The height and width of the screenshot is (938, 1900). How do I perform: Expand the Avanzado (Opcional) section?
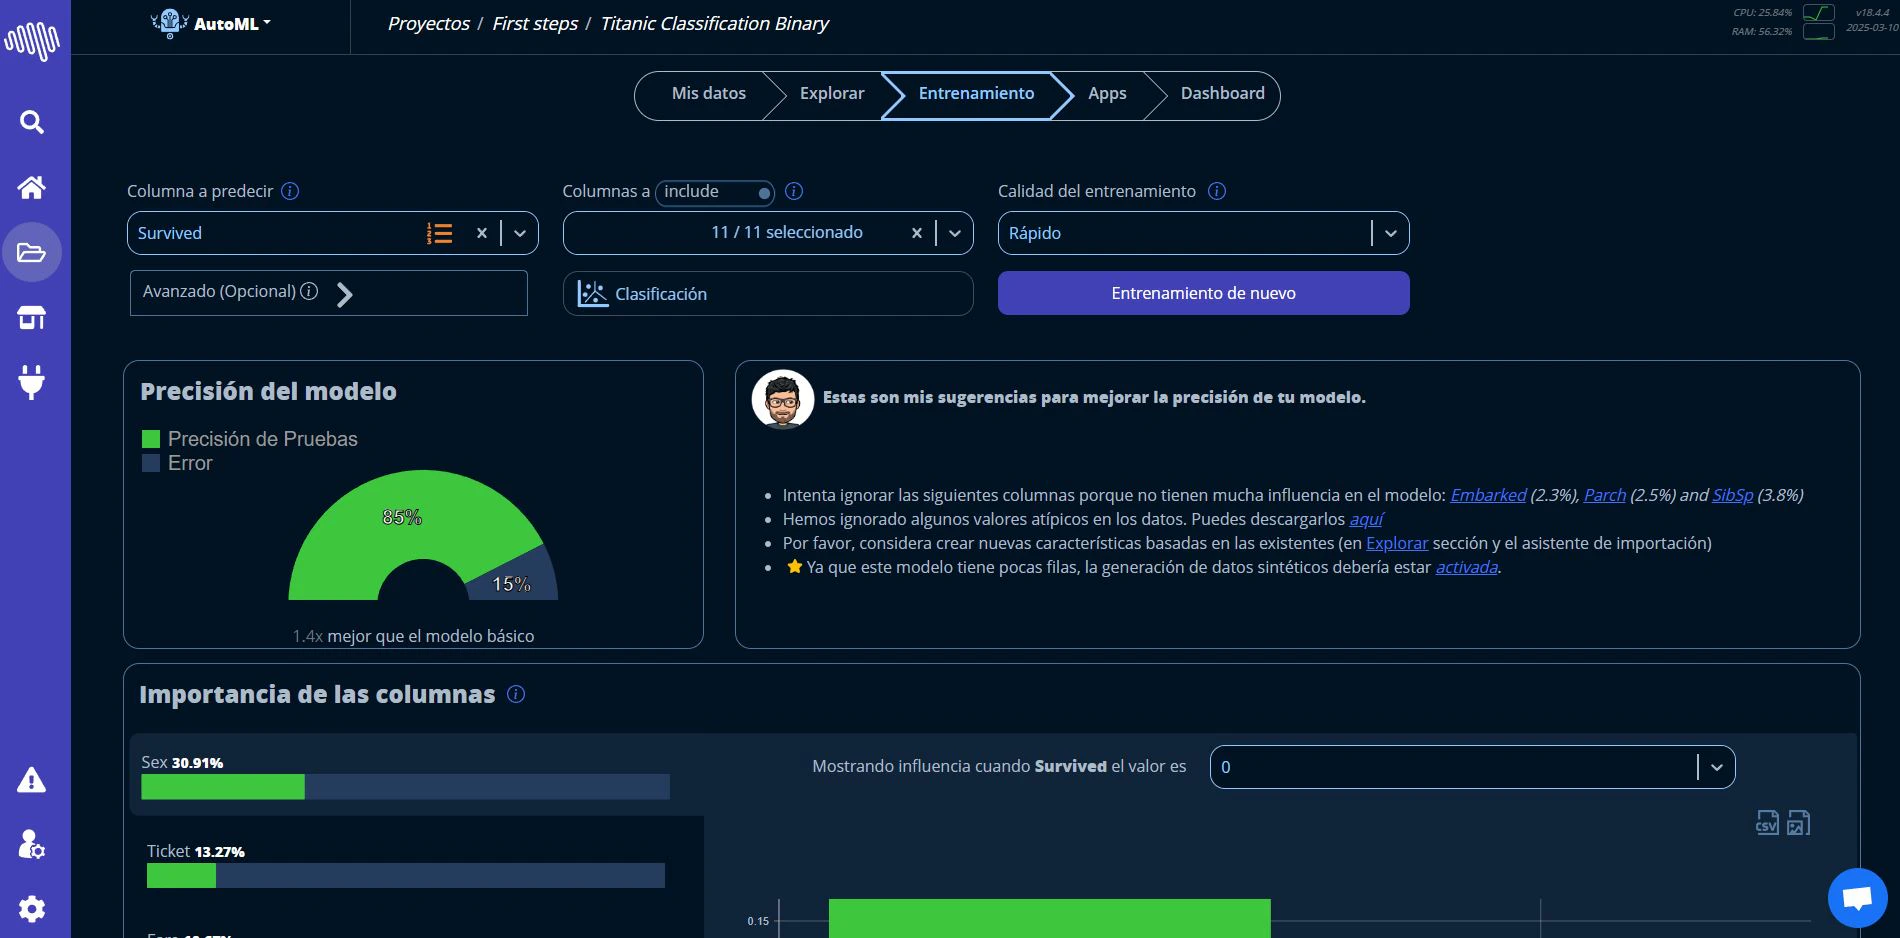[x=345, y=294]
